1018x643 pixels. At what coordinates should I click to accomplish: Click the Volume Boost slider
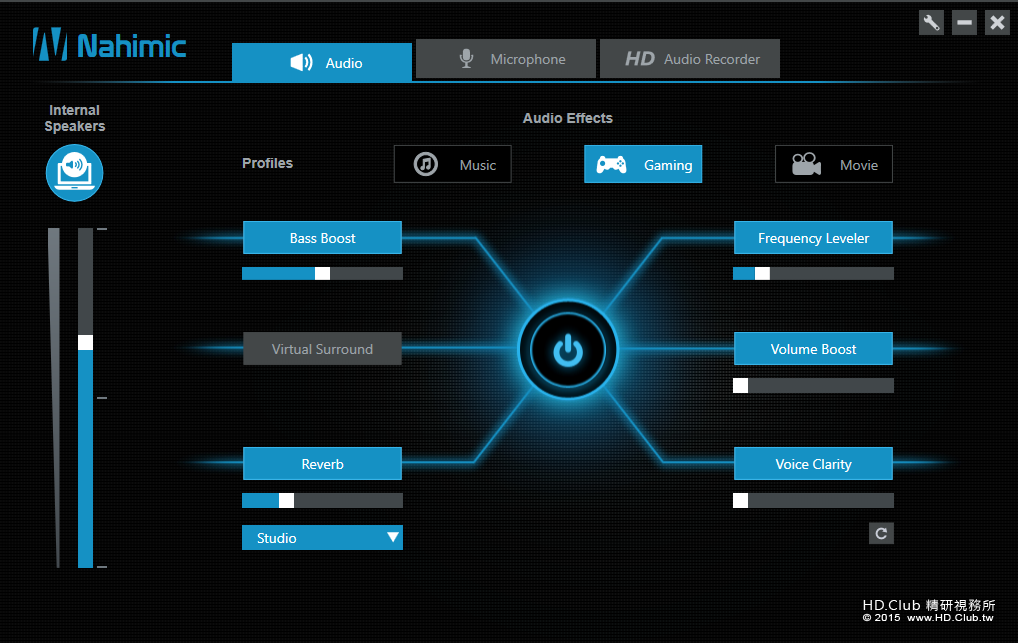(x=813, y=386)
